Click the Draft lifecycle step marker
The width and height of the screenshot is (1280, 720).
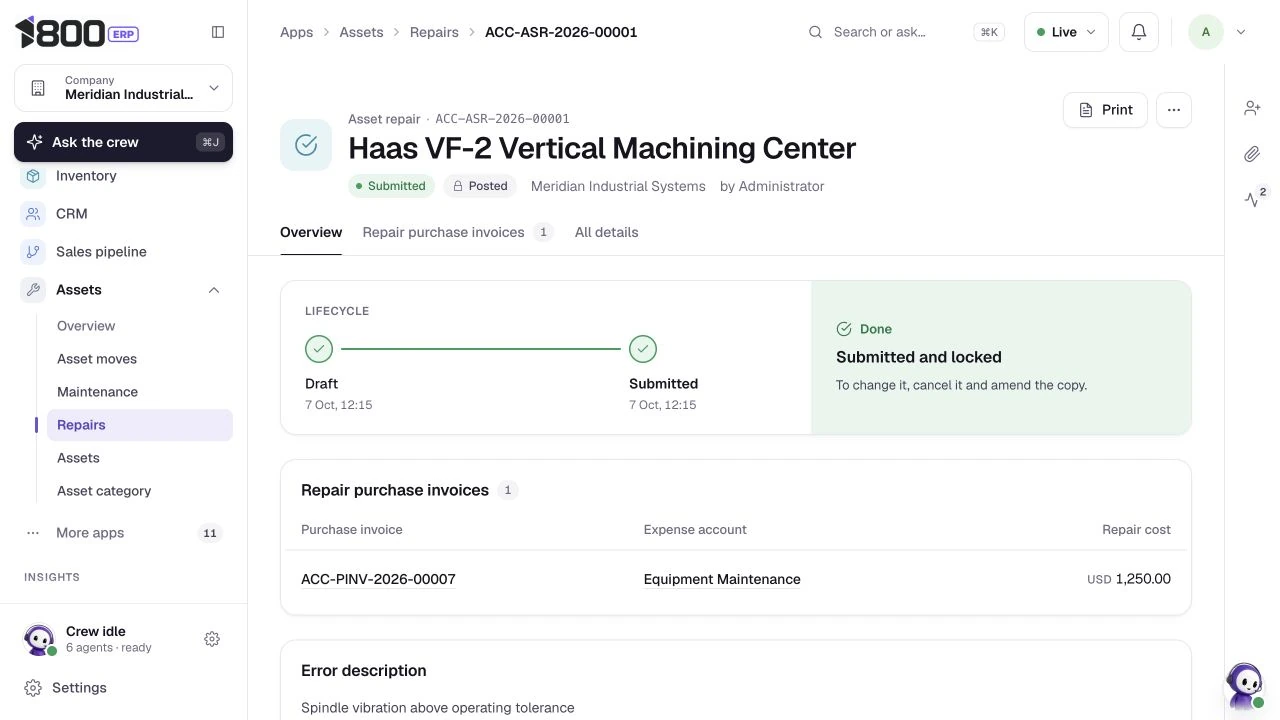[x=319, y=349]
